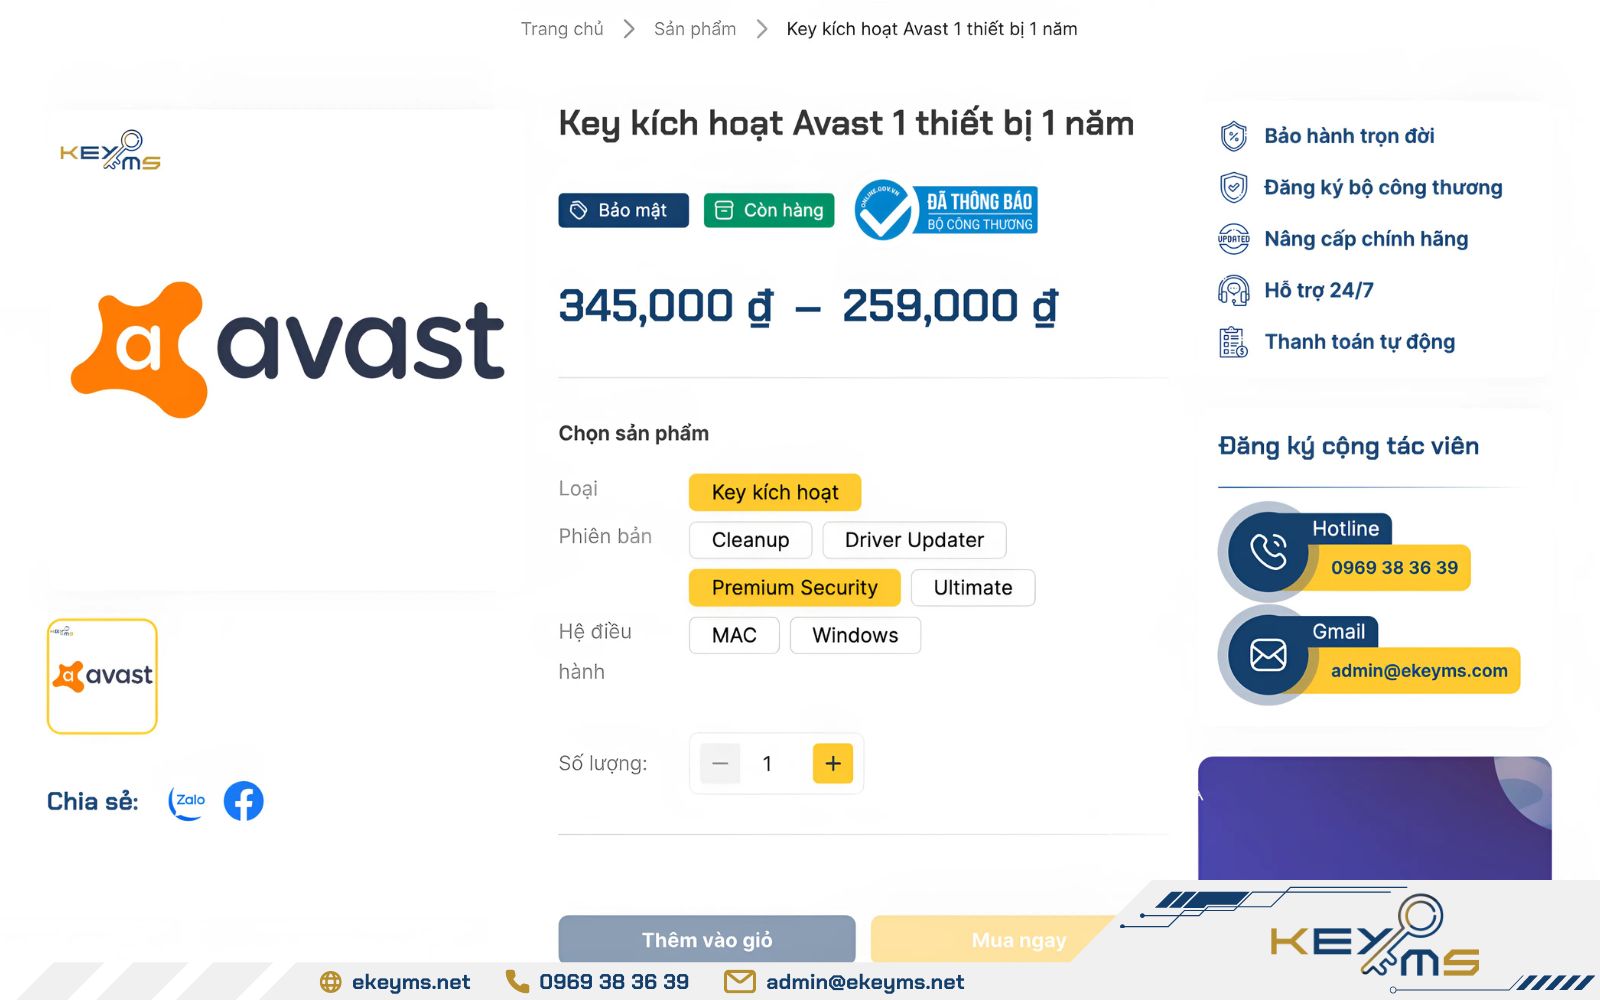Click the footer globe icon beside ekeyms.net

331,982
